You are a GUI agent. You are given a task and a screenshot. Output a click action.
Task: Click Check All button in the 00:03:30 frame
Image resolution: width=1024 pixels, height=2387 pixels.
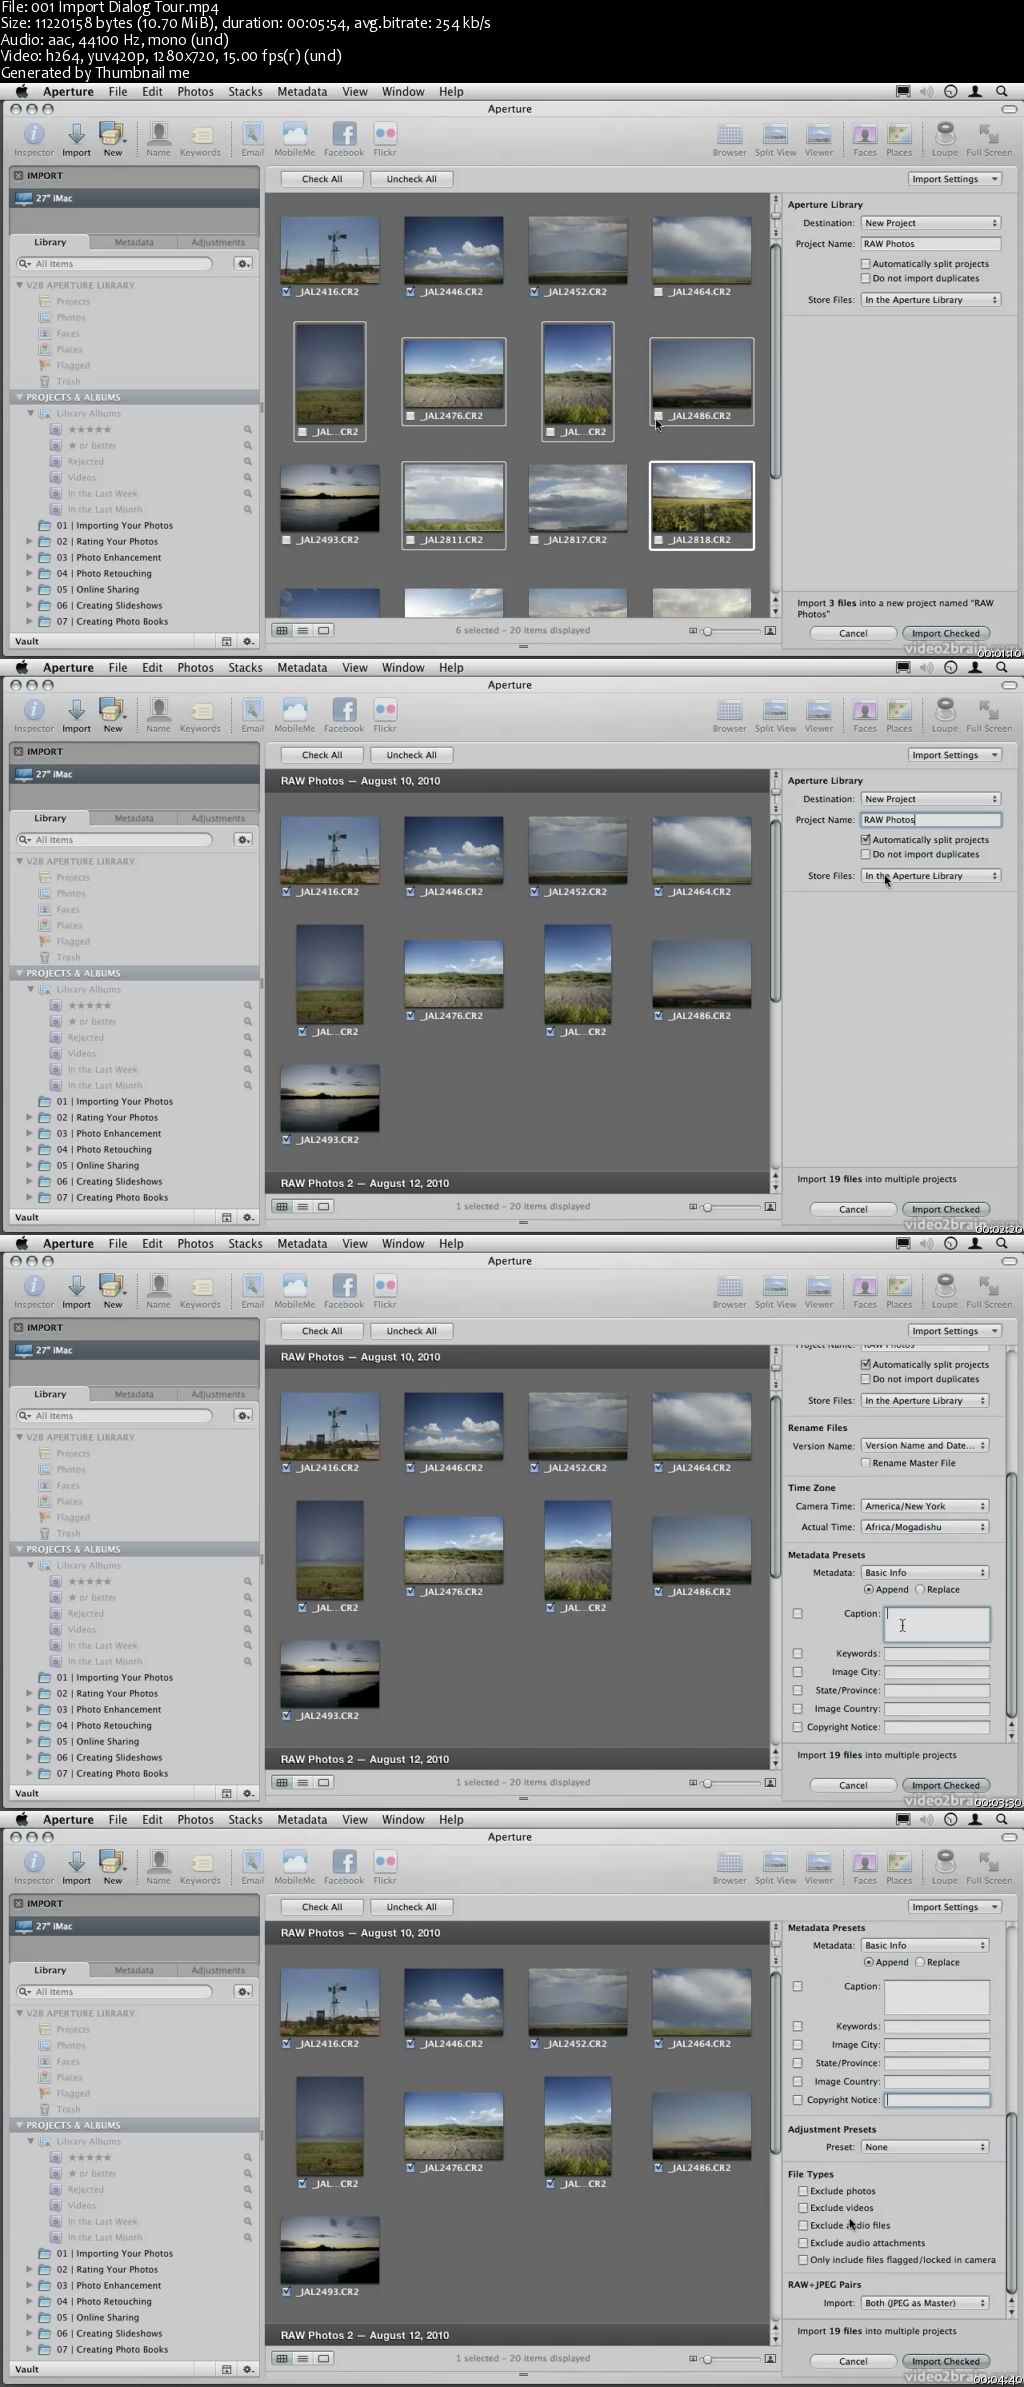(x=322, y=1331)
